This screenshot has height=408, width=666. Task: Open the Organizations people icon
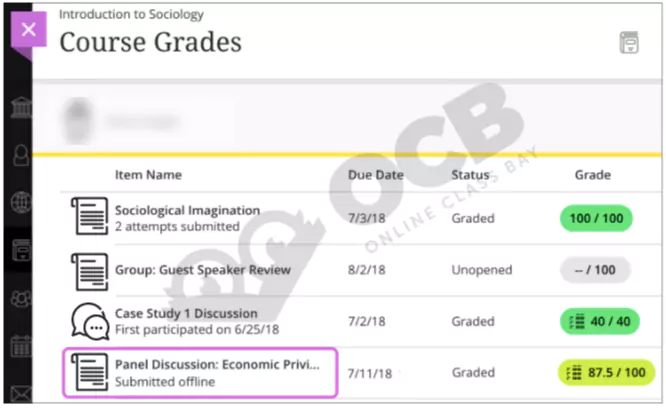point(18,297)
